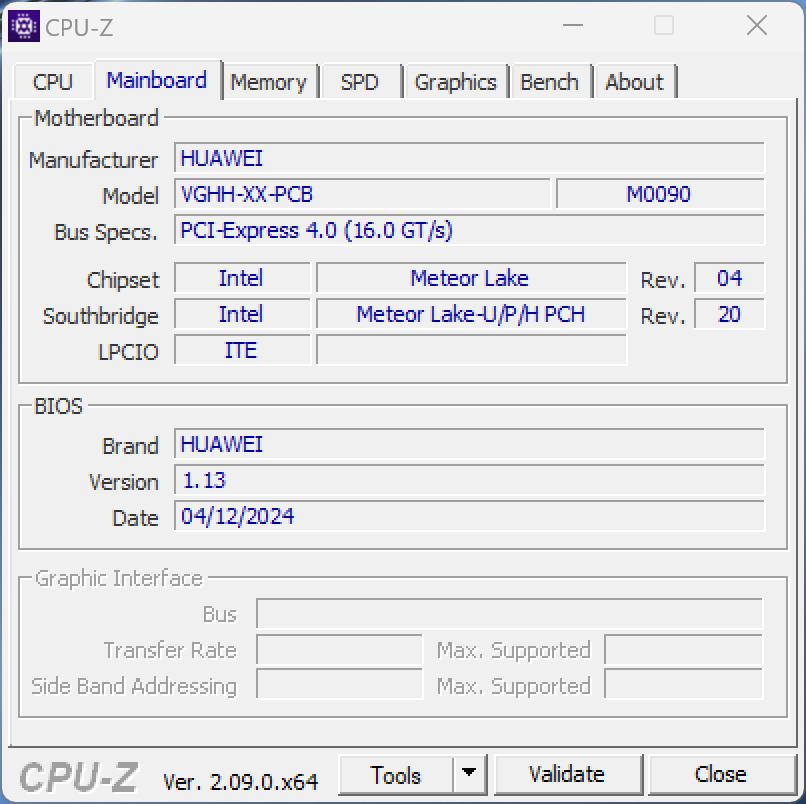Click the Validate button
Image resolution: width=806 pixels, height=804 pixels.
pyautogui.click(x=567, y=775)
